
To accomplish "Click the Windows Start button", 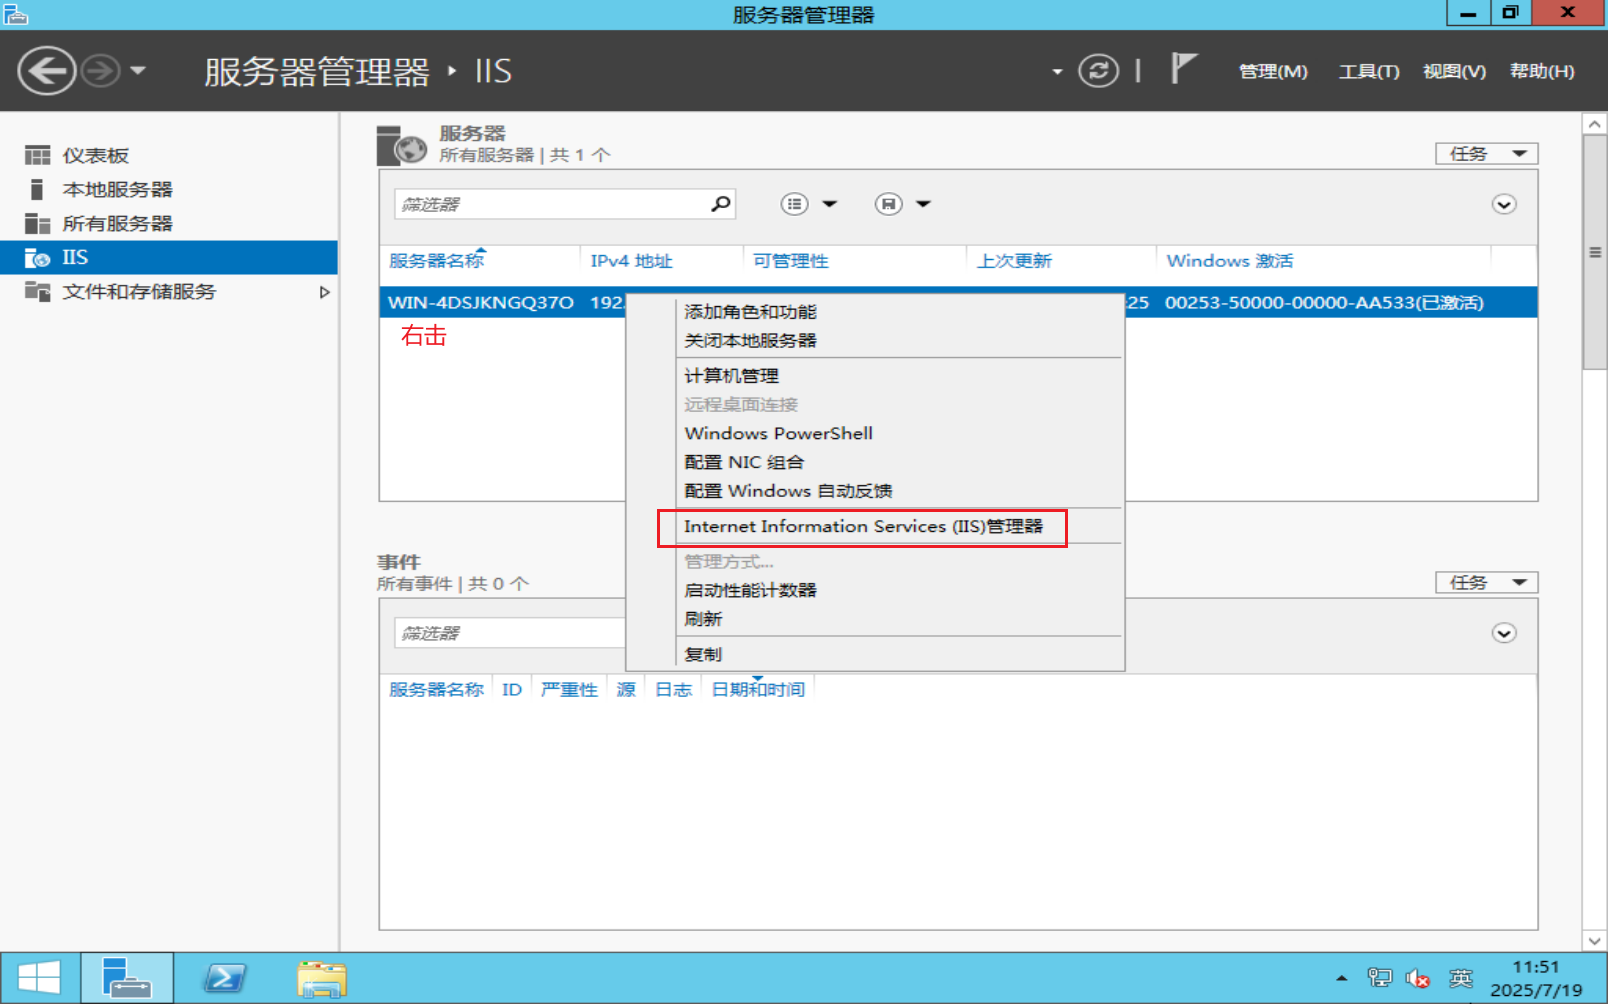I will 40,977.
